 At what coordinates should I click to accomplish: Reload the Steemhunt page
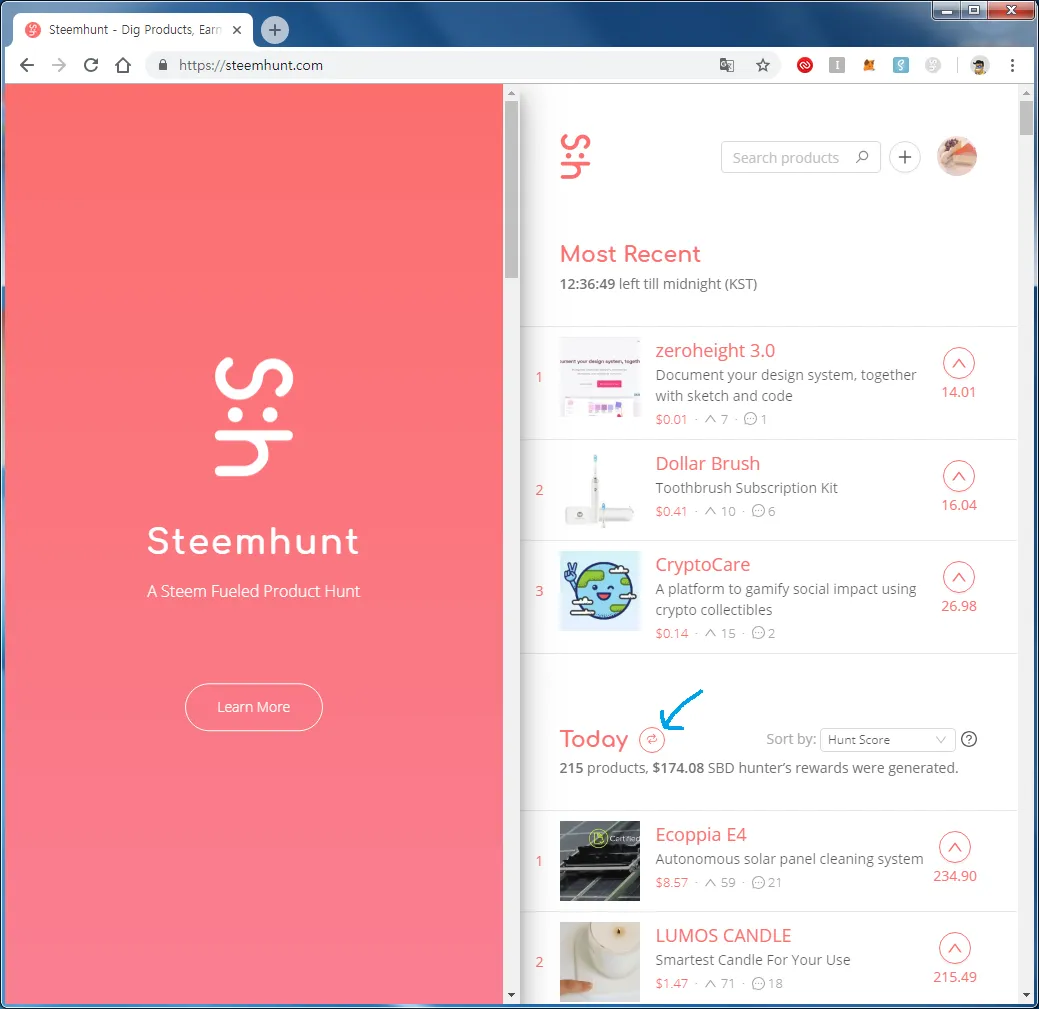point(91,65)
